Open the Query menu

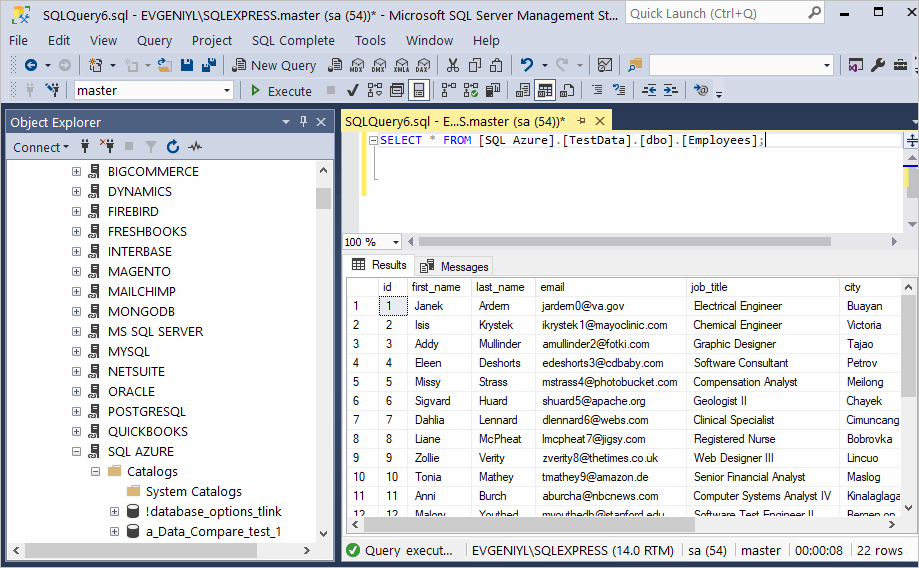tap(154, 40)
